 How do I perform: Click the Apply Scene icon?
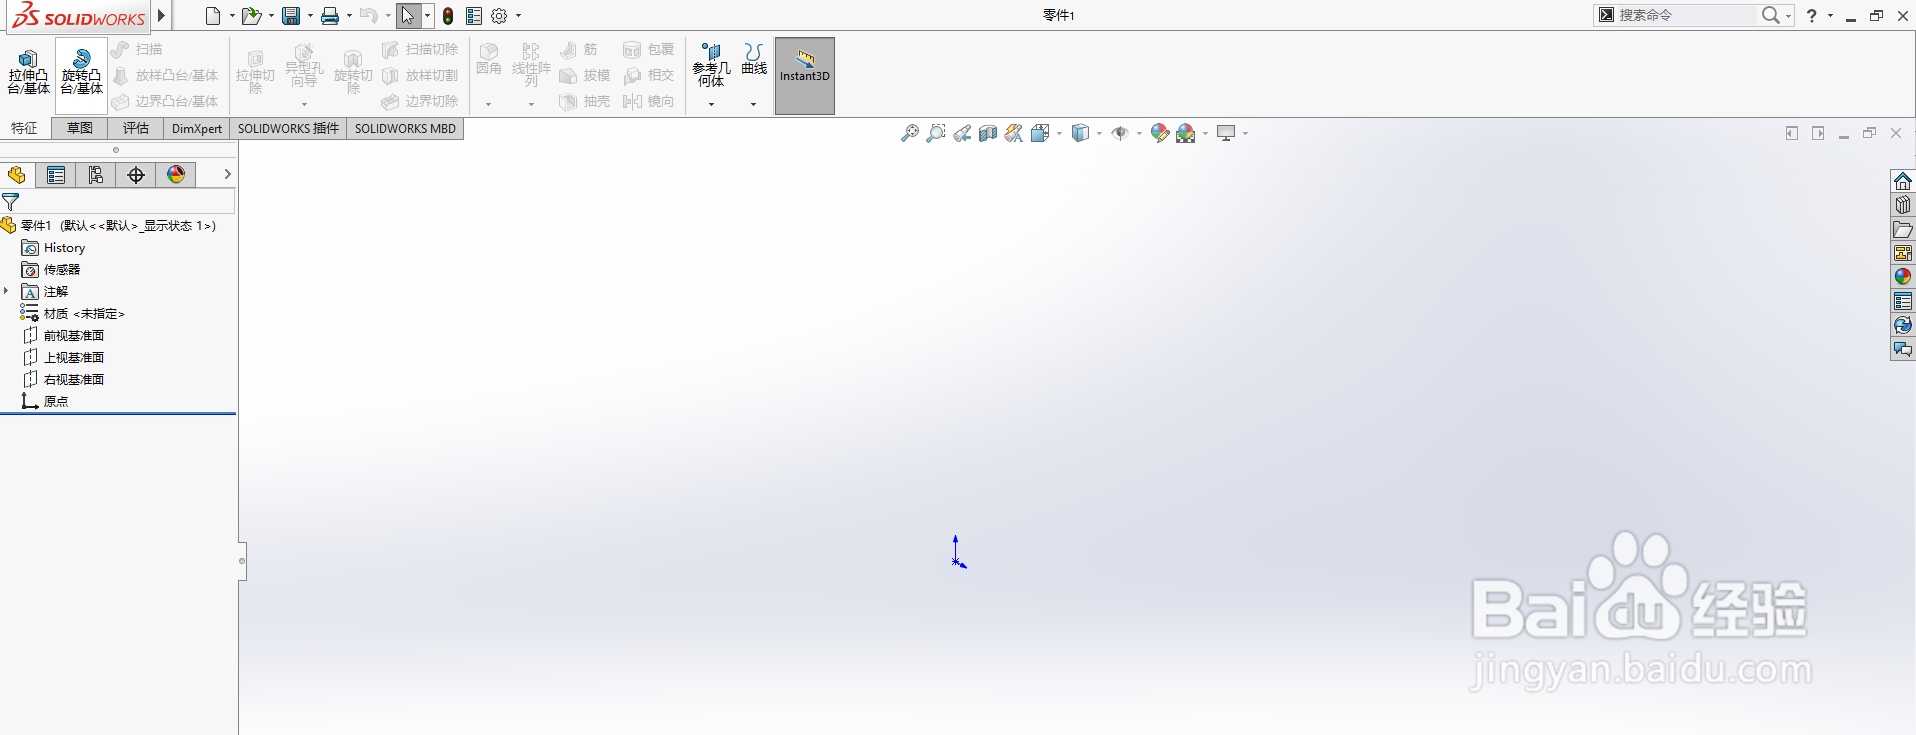point(1186,133)
